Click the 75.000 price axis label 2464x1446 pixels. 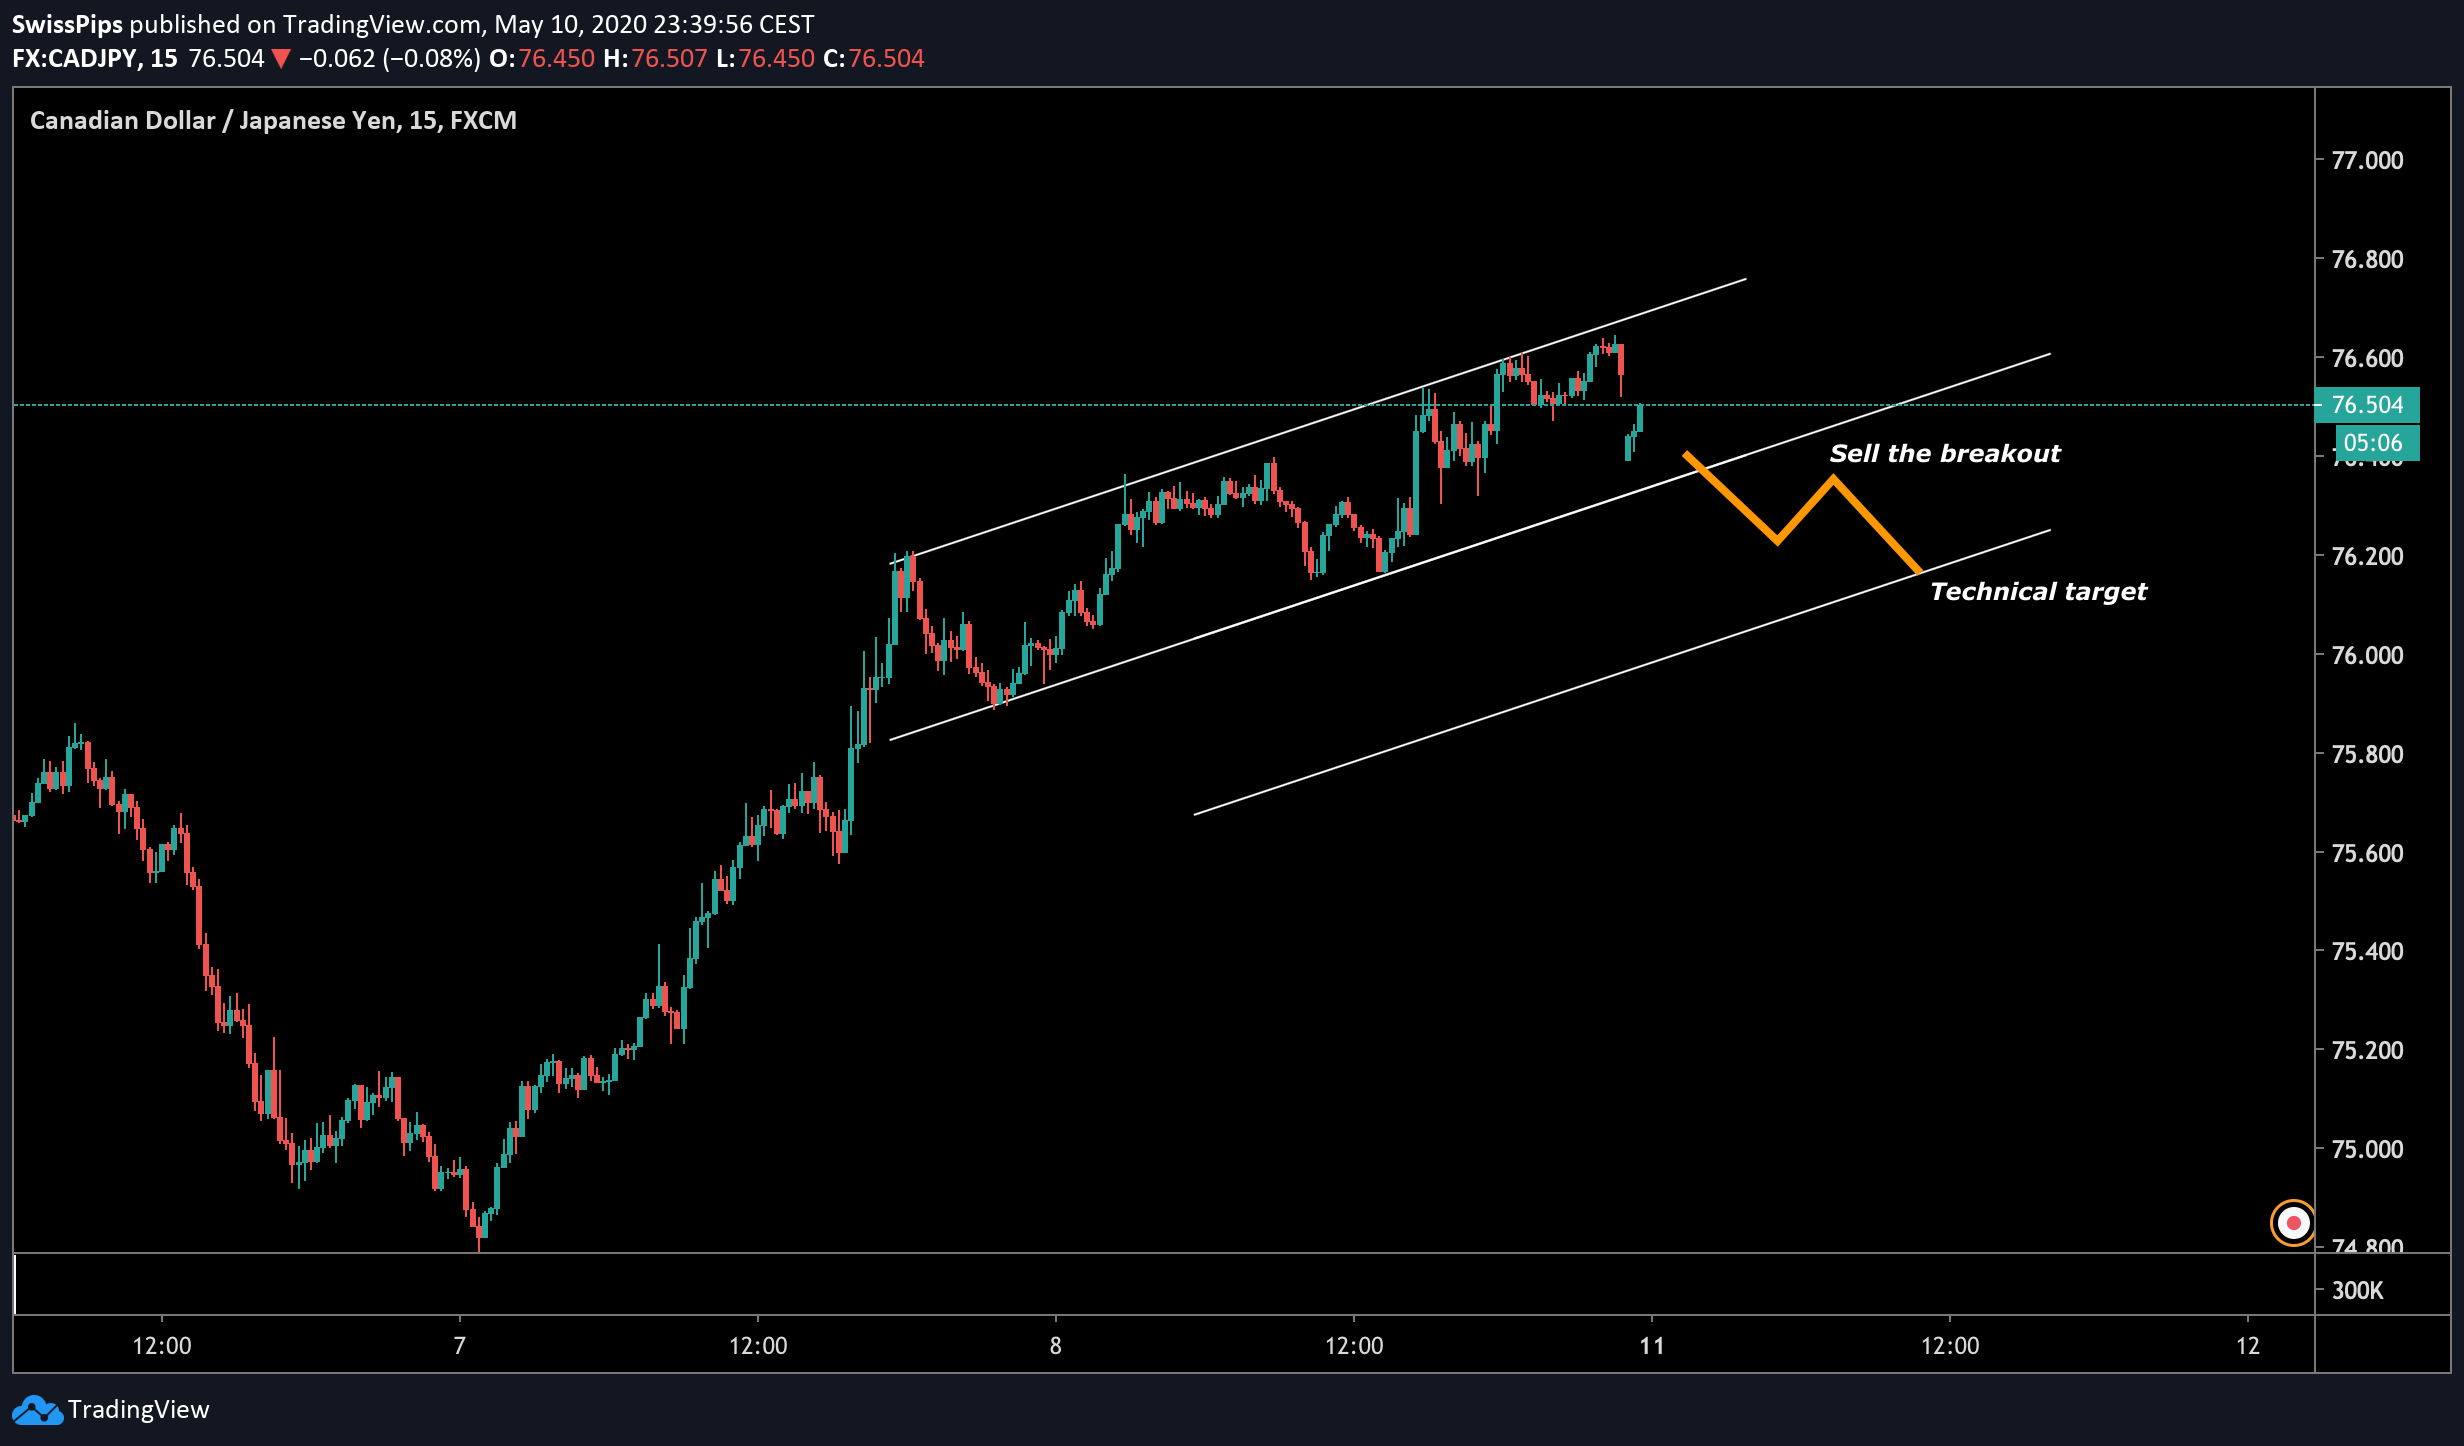coord(2367,1149)
